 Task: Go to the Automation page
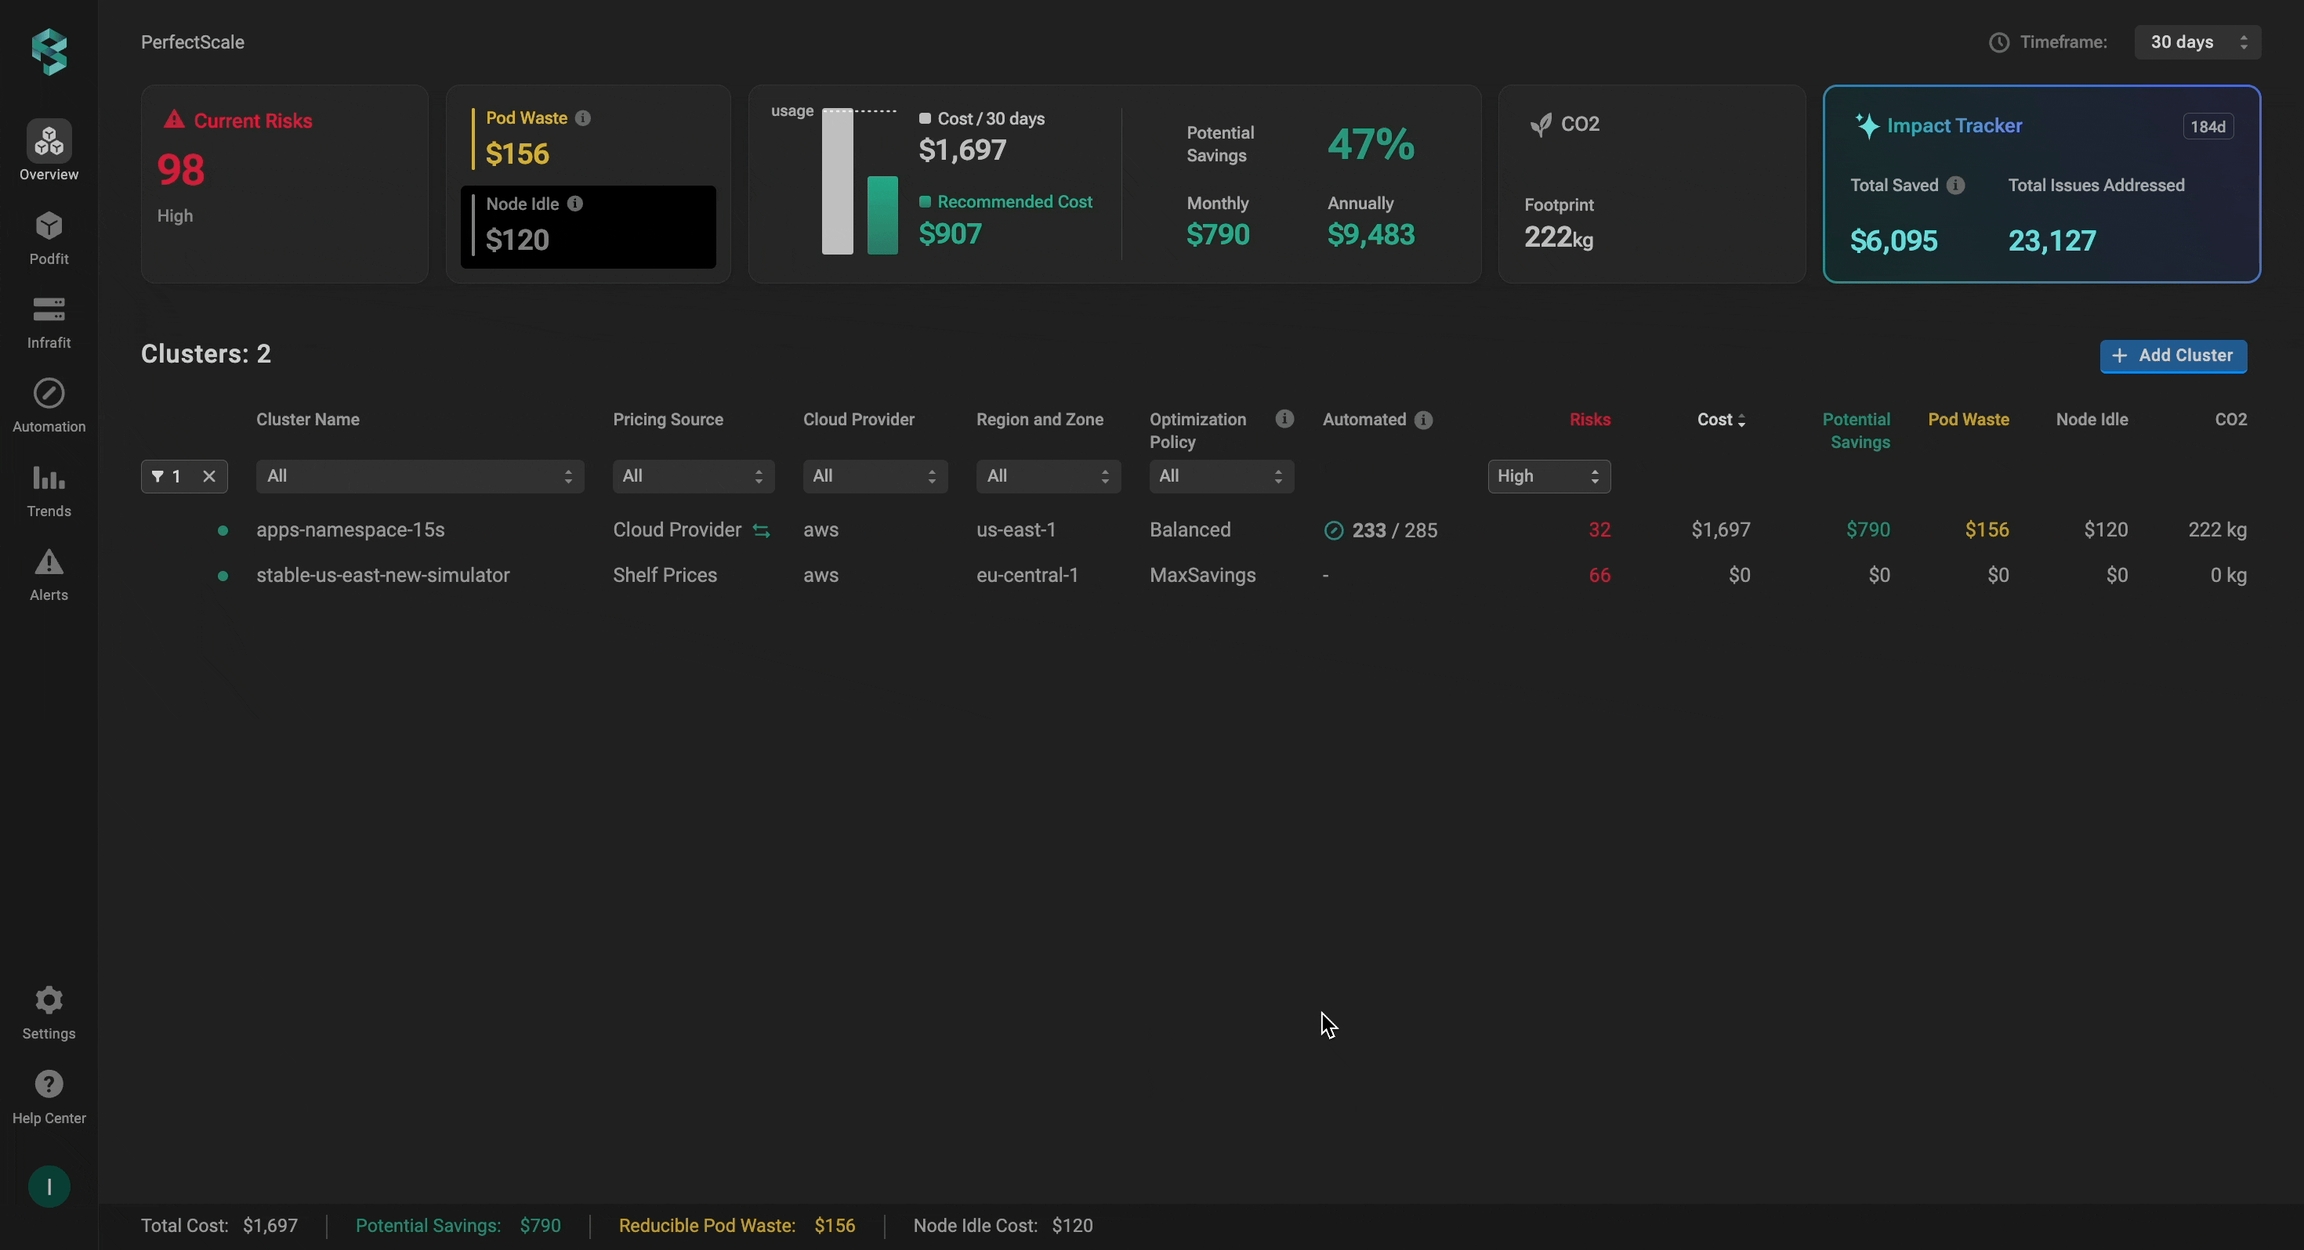48,406
